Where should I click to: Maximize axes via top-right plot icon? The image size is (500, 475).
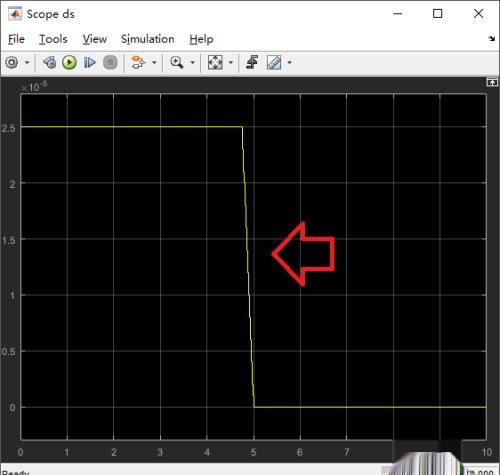click(x=492, y=82)
